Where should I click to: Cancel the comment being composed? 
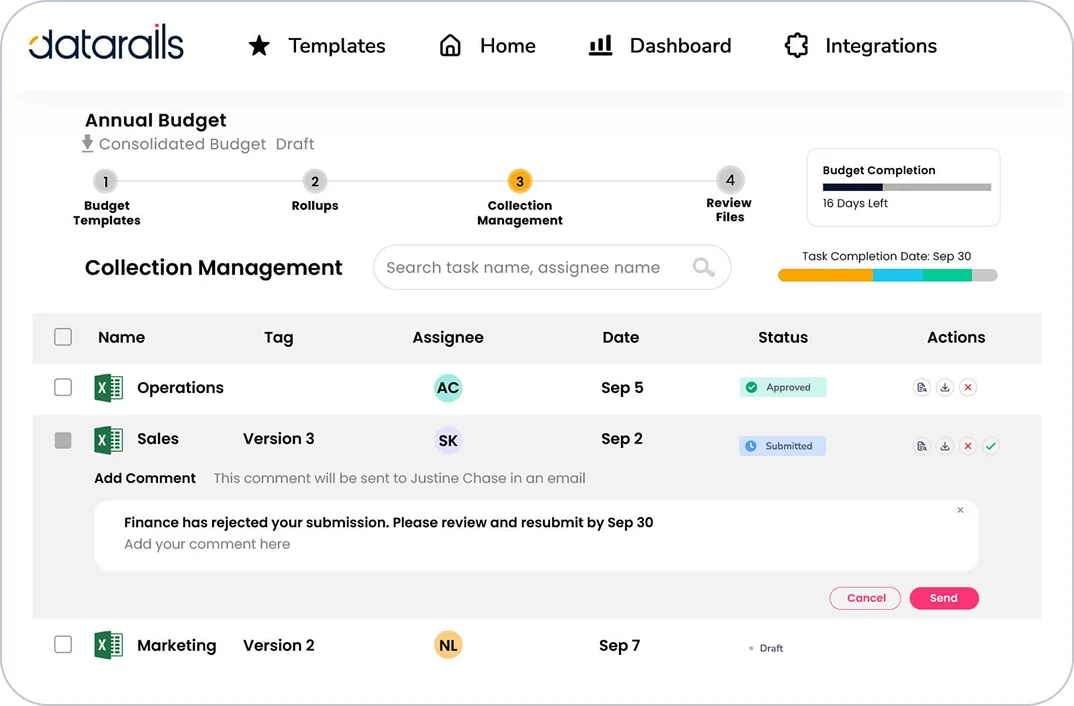pos(864,598)
